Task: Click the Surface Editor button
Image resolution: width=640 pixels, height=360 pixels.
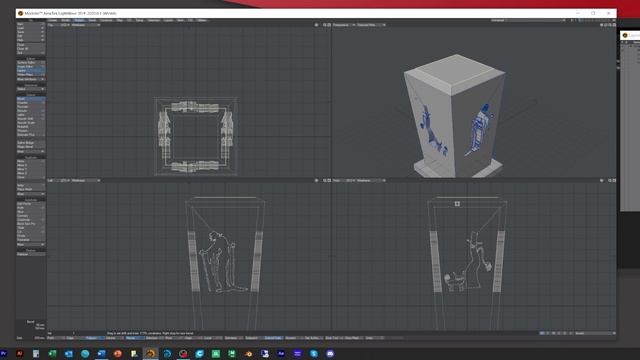Action: pos(31,63)
